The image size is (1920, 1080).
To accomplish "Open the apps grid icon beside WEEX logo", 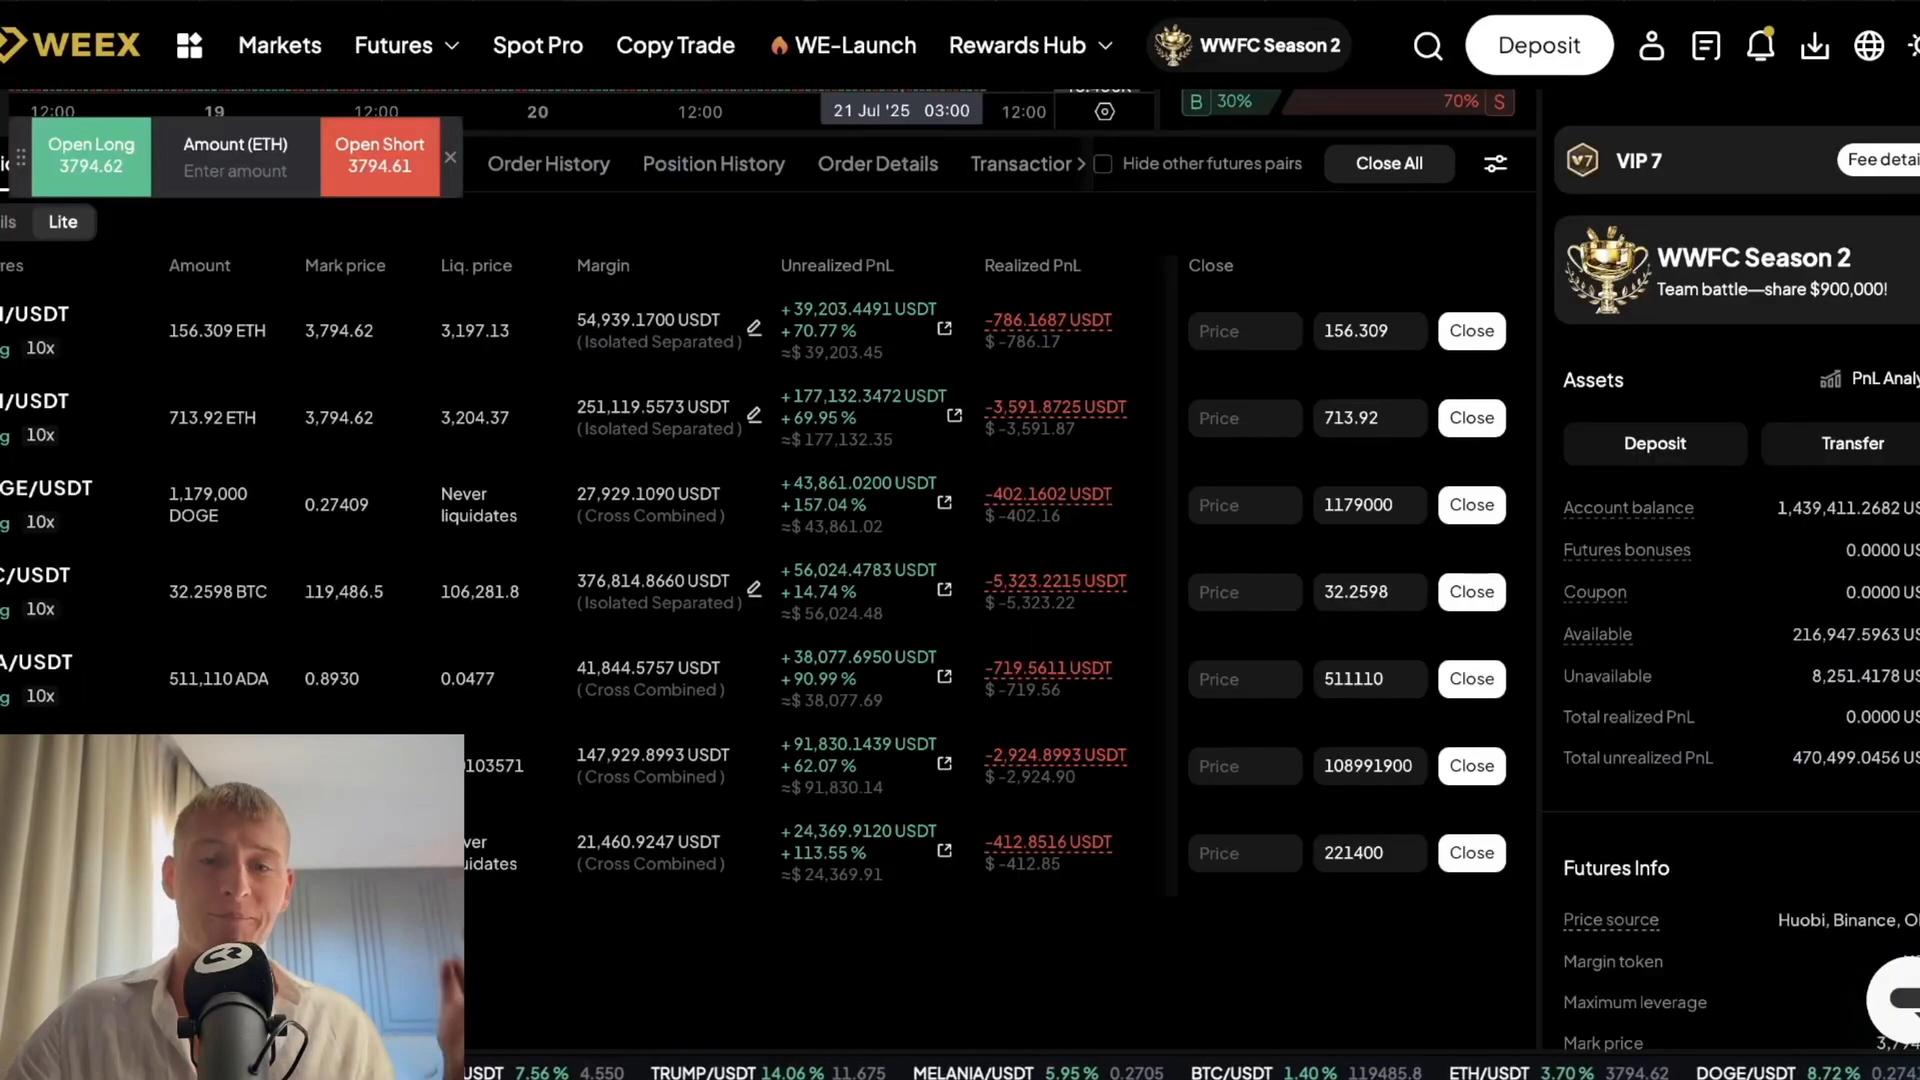I will [189, 45].
